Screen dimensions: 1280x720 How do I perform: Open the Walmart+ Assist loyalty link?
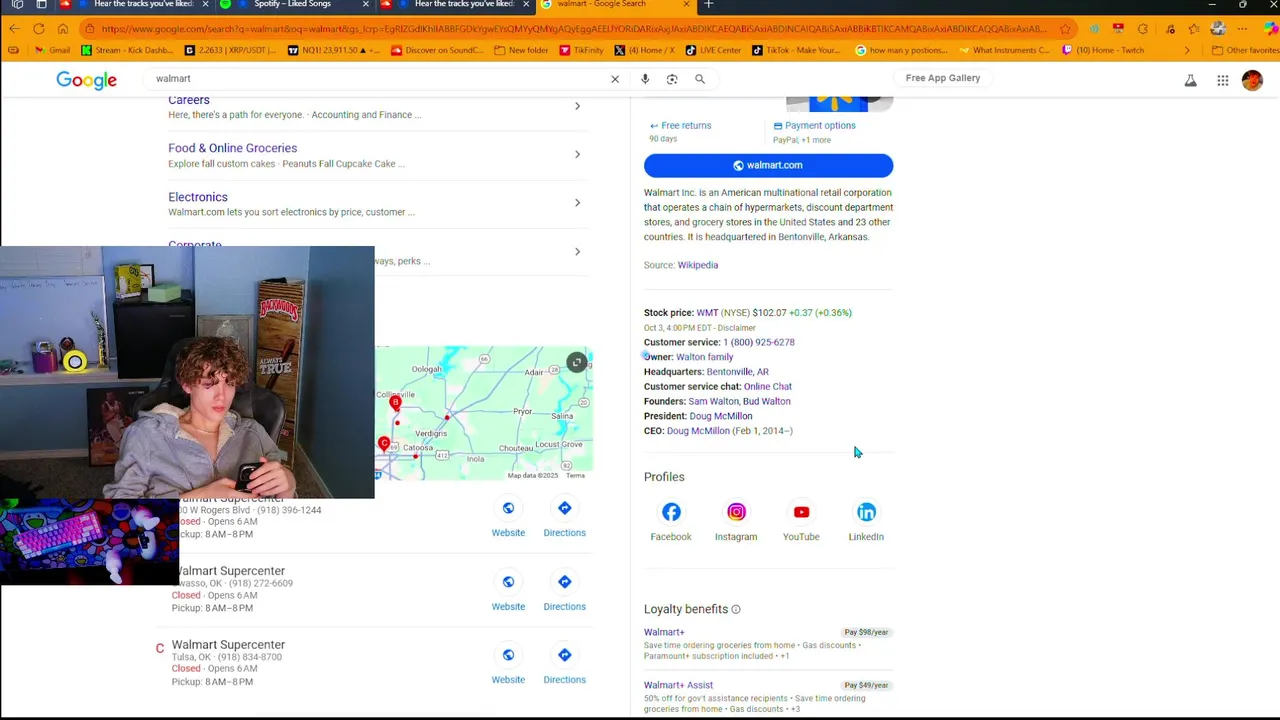[678, 685]
